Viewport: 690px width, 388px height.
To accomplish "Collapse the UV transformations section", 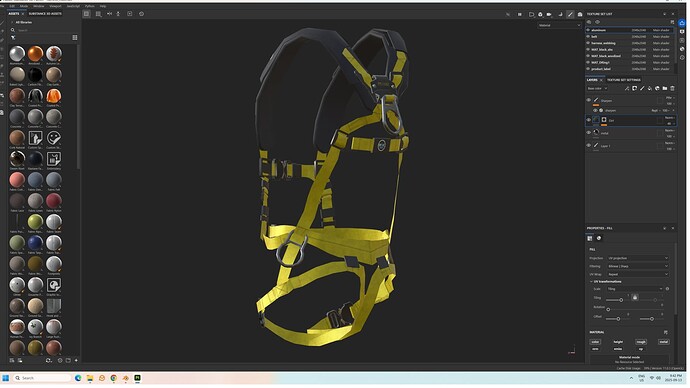I will point(591,282).
